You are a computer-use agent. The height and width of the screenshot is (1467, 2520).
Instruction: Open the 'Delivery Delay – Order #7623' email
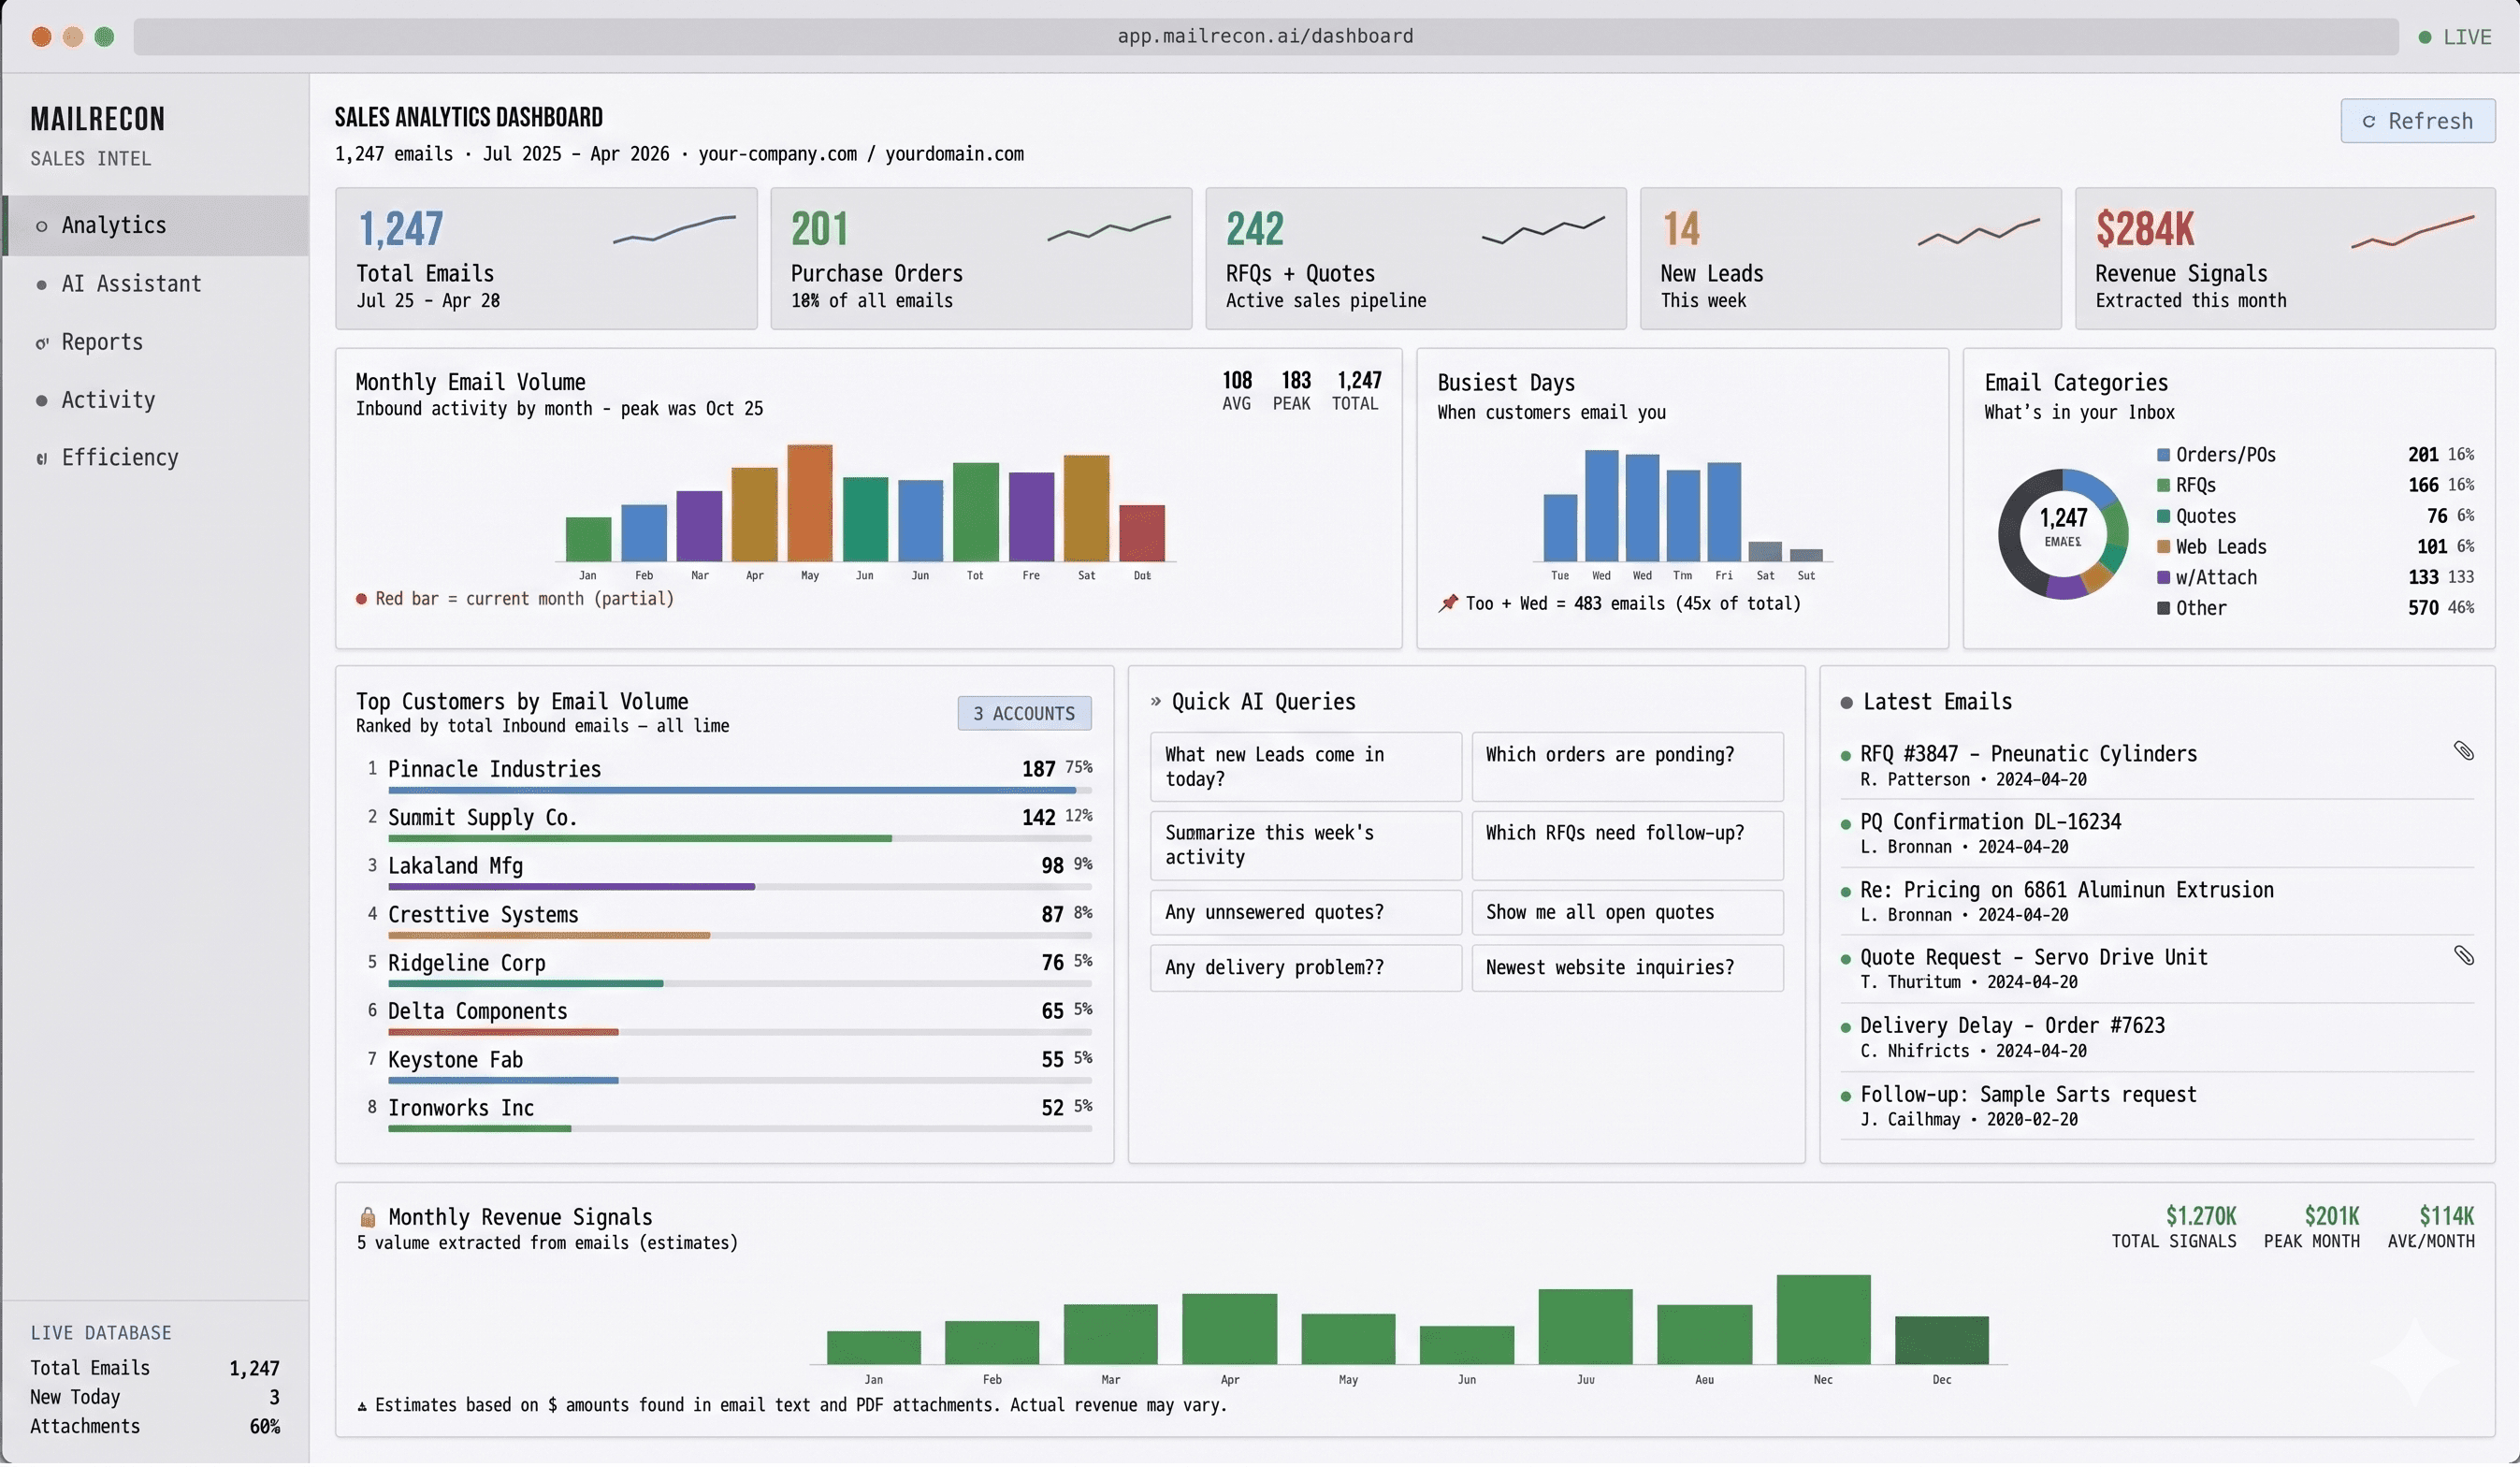pos(2156,1039)
